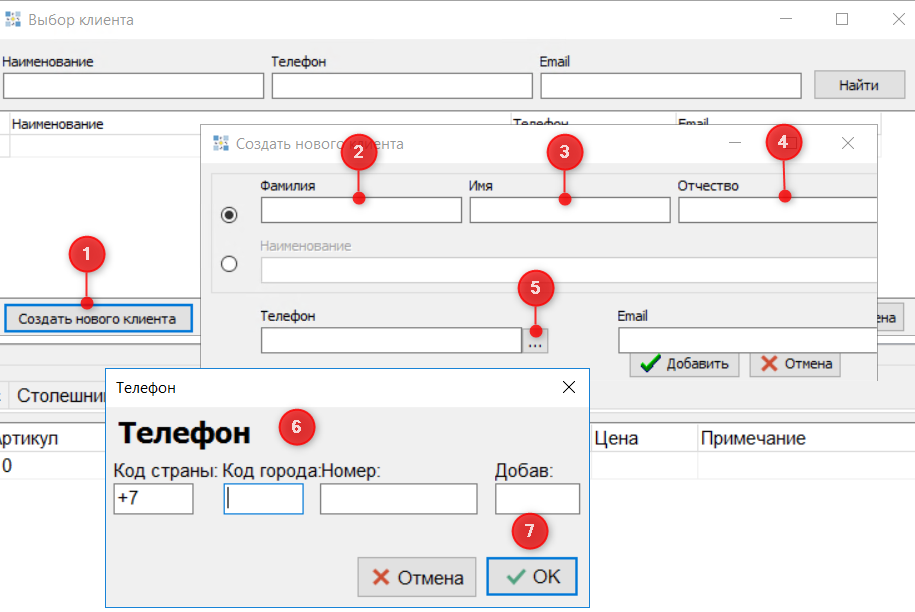Cancel the Телефон dialog with Отмена

click(x=417, y=577)
